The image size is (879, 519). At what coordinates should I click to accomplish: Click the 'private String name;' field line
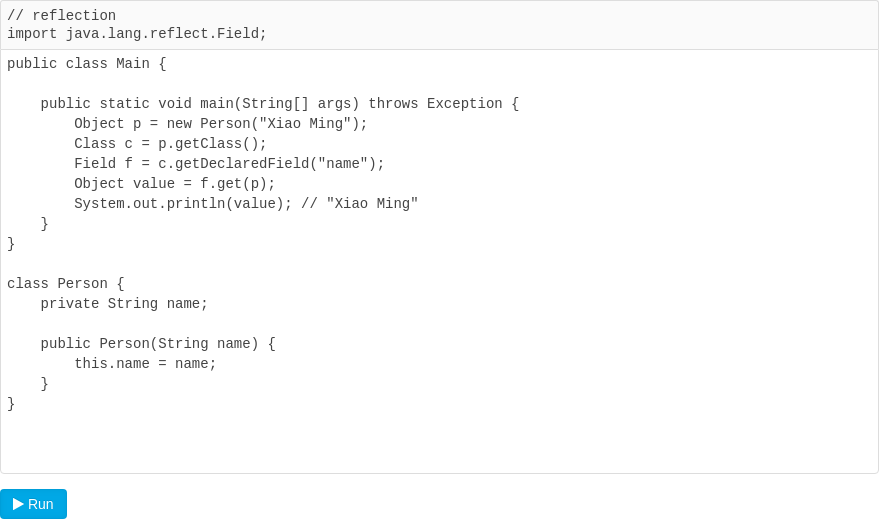pyautogui.click(x=124, y=304)
